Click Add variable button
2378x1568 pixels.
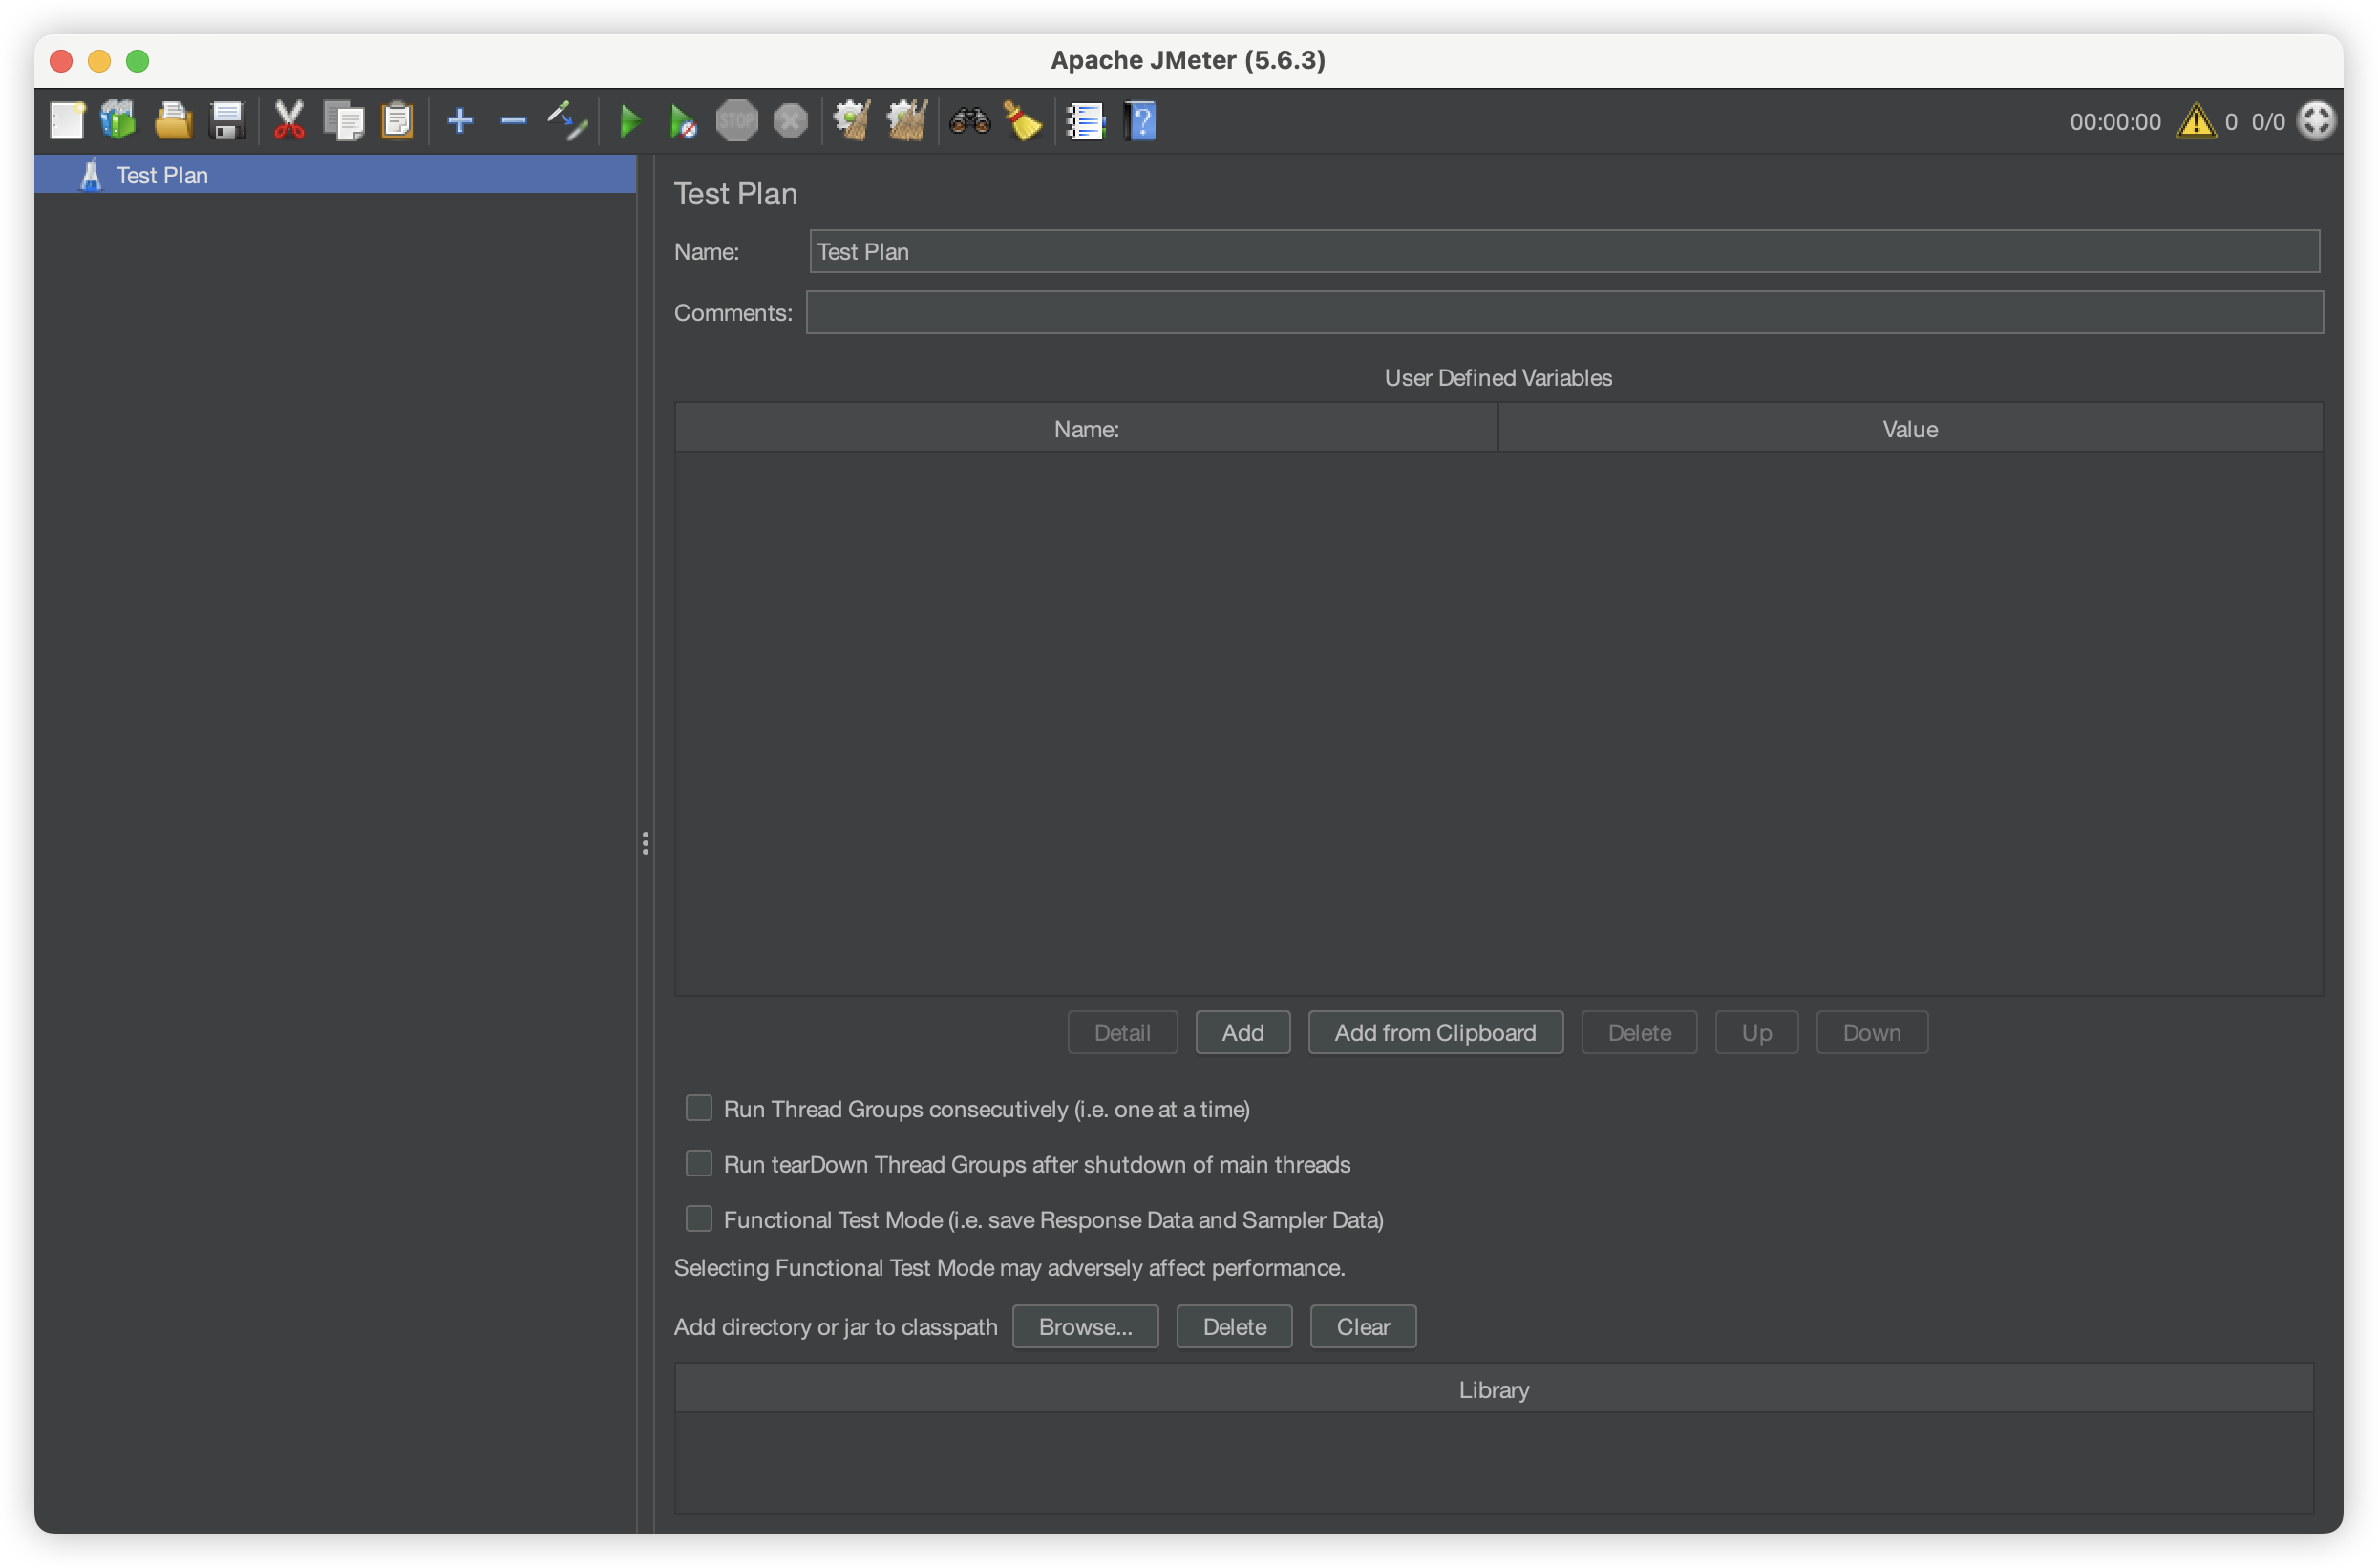[1242, 1032]
